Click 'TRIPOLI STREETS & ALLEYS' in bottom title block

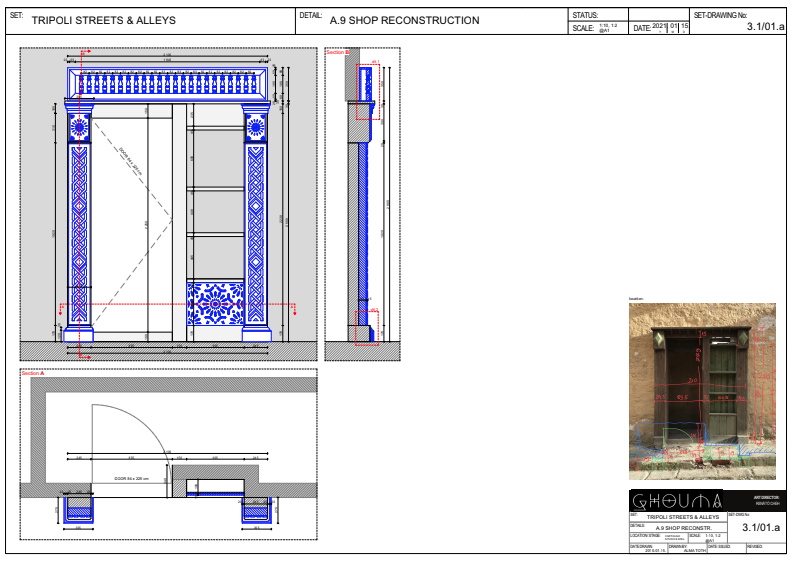click(682, 517)
